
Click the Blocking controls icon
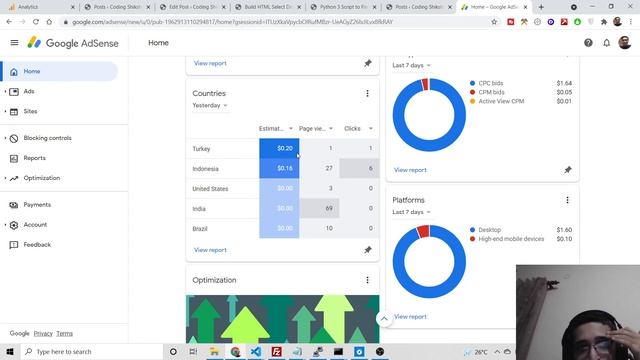click(x=14, y=138)
